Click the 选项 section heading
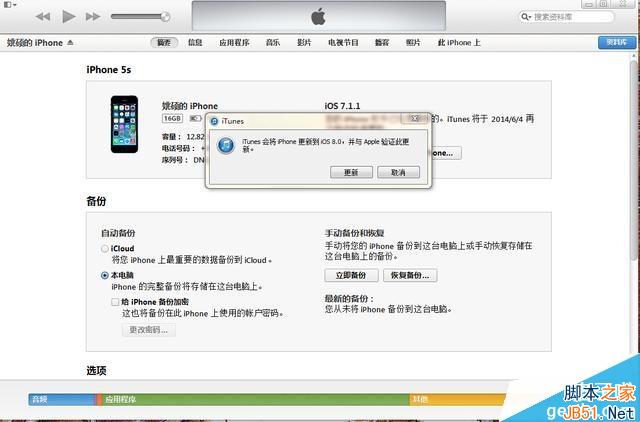Viewport: 640px width, 422px height. 96,371
